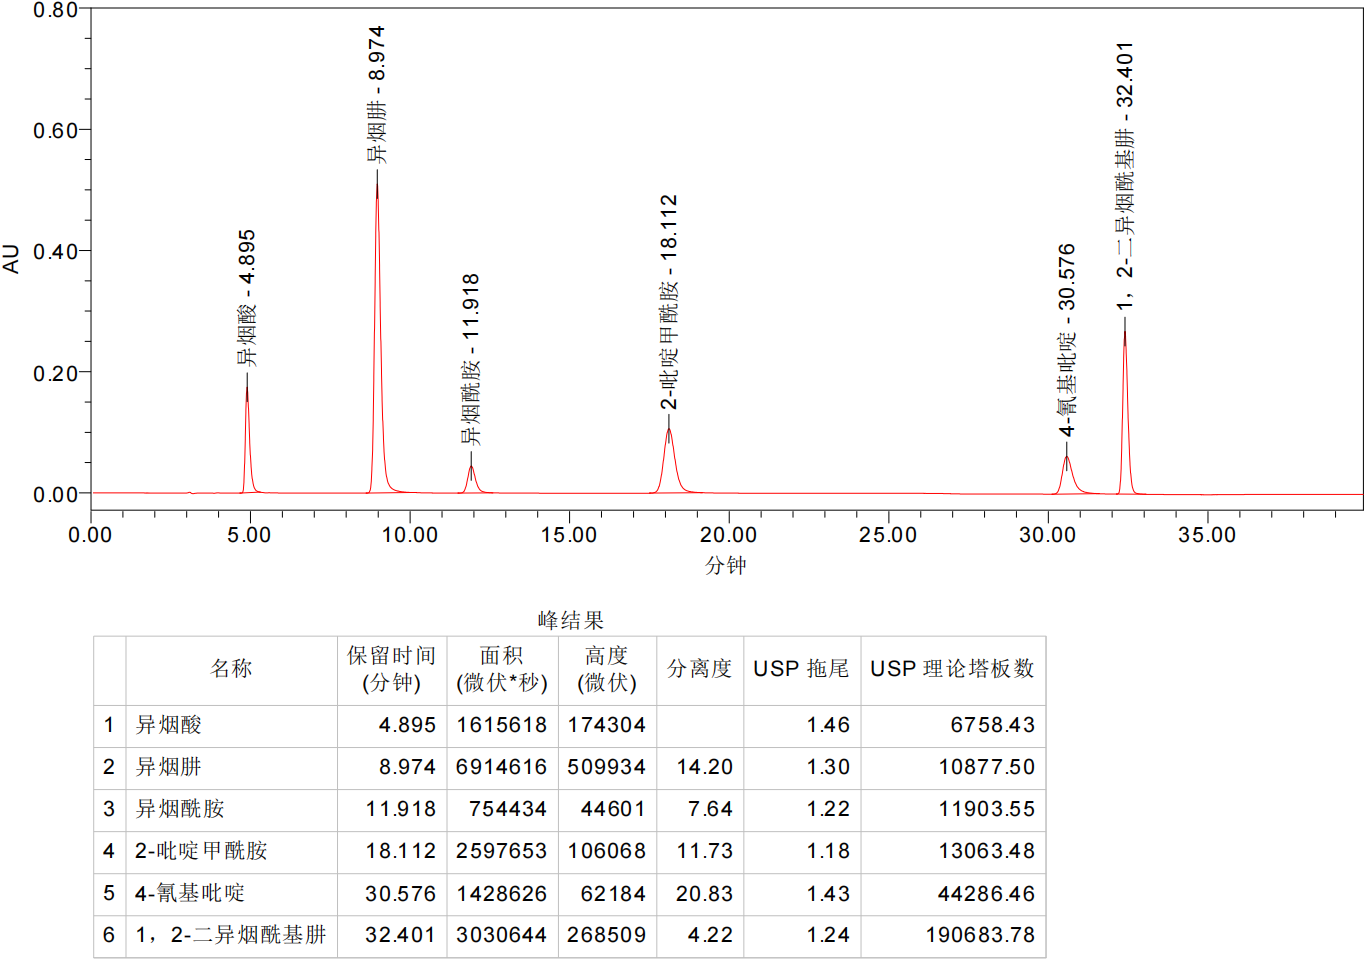The height and width of the screenshot is (965, 1369).
Task: Click the 异烟酸 peak label at 4.895
Action: coord(247,298)
